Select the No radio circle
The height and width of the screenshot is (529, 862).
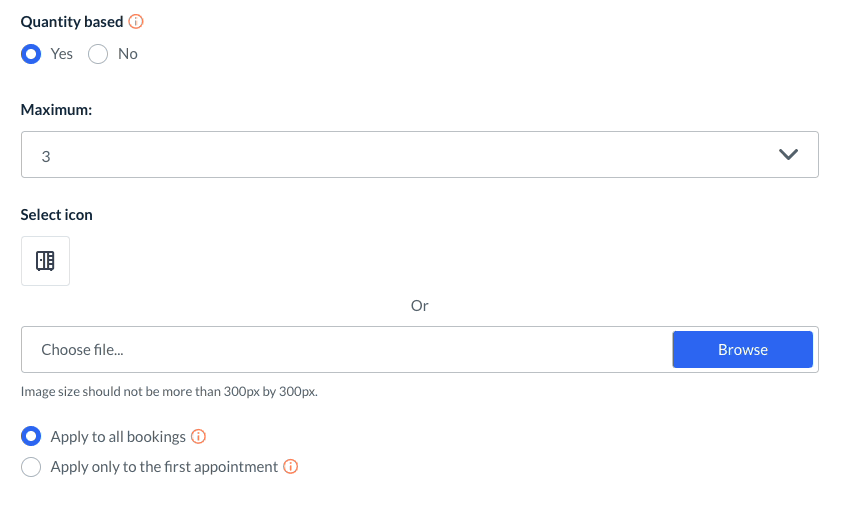click(x=98, y=54)
